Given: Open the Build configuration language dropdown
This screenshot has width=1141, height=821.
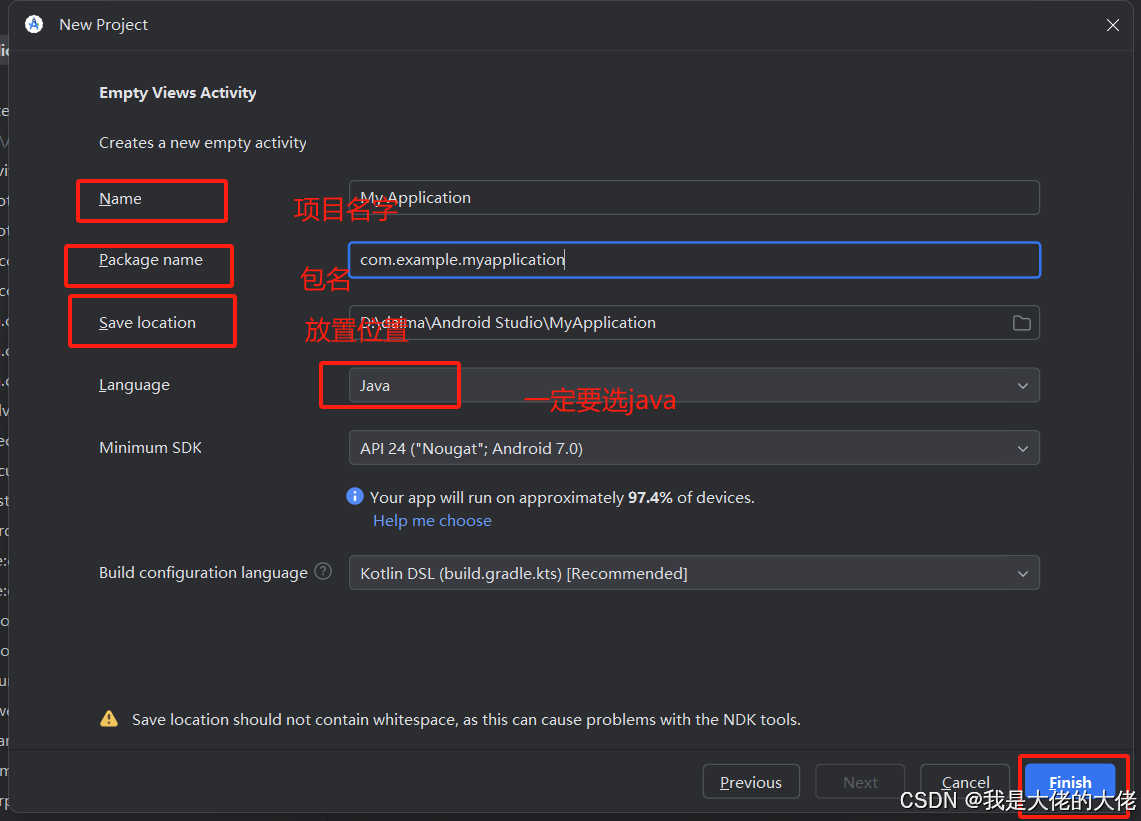Looking at the screenshot, I should [694, 573].
